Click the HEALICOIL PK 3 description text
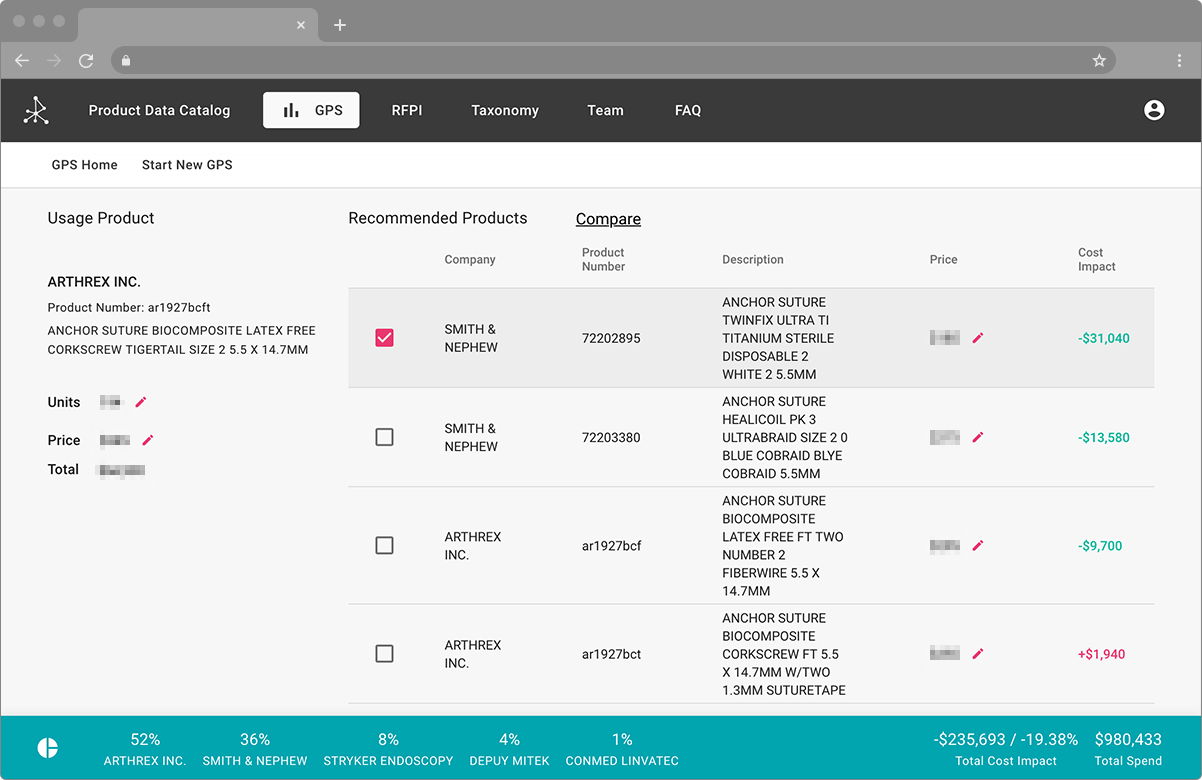1202x780 pixels. (785, 437)
